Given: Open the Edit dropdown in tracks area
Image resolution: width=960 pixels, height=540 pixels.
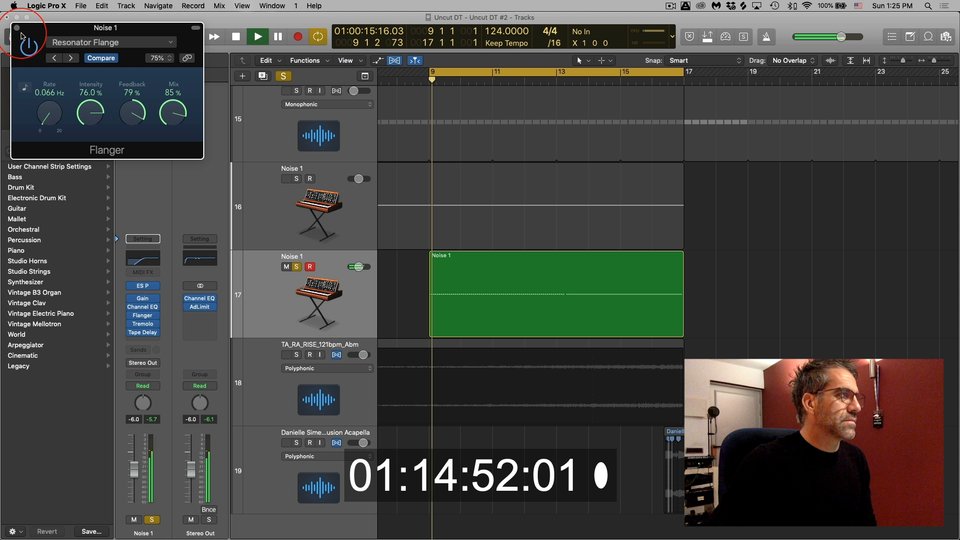Looking at the screenshot, I should pyautogui.click(x=270, y=61).
